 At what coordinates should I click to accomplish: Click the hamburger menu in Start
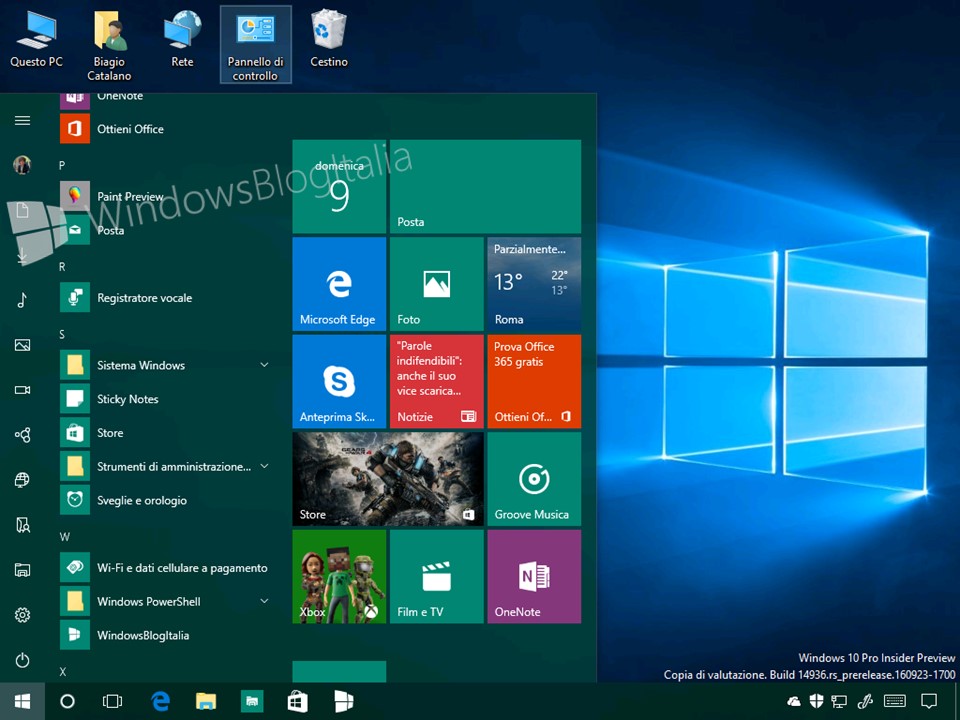pos(23,120)
